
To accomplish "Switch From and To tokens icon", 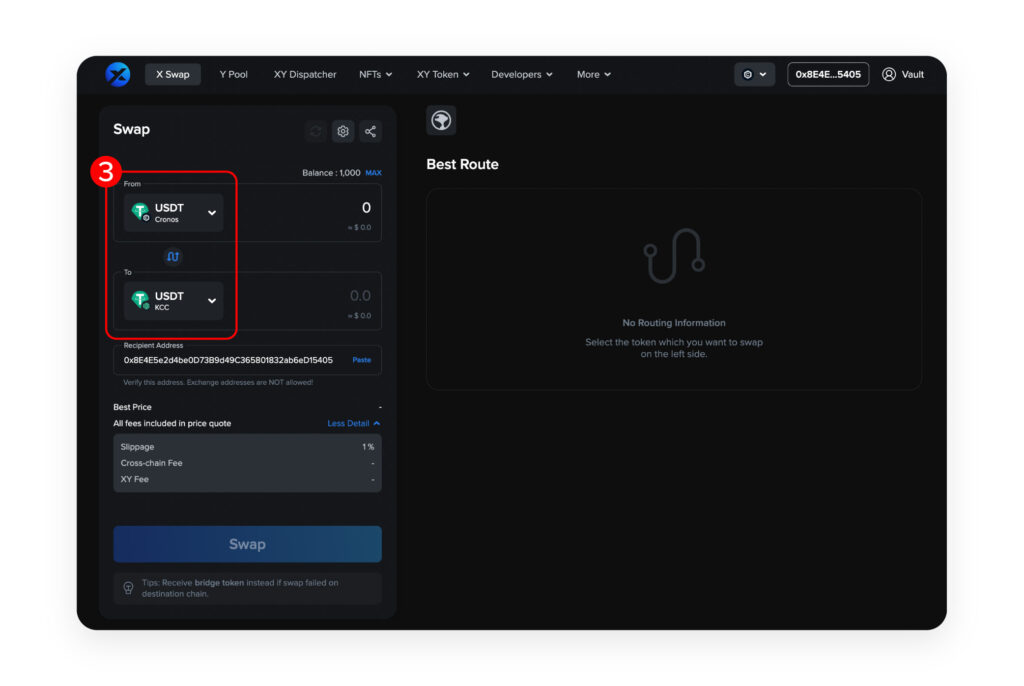I will click(x=172, y=257).
